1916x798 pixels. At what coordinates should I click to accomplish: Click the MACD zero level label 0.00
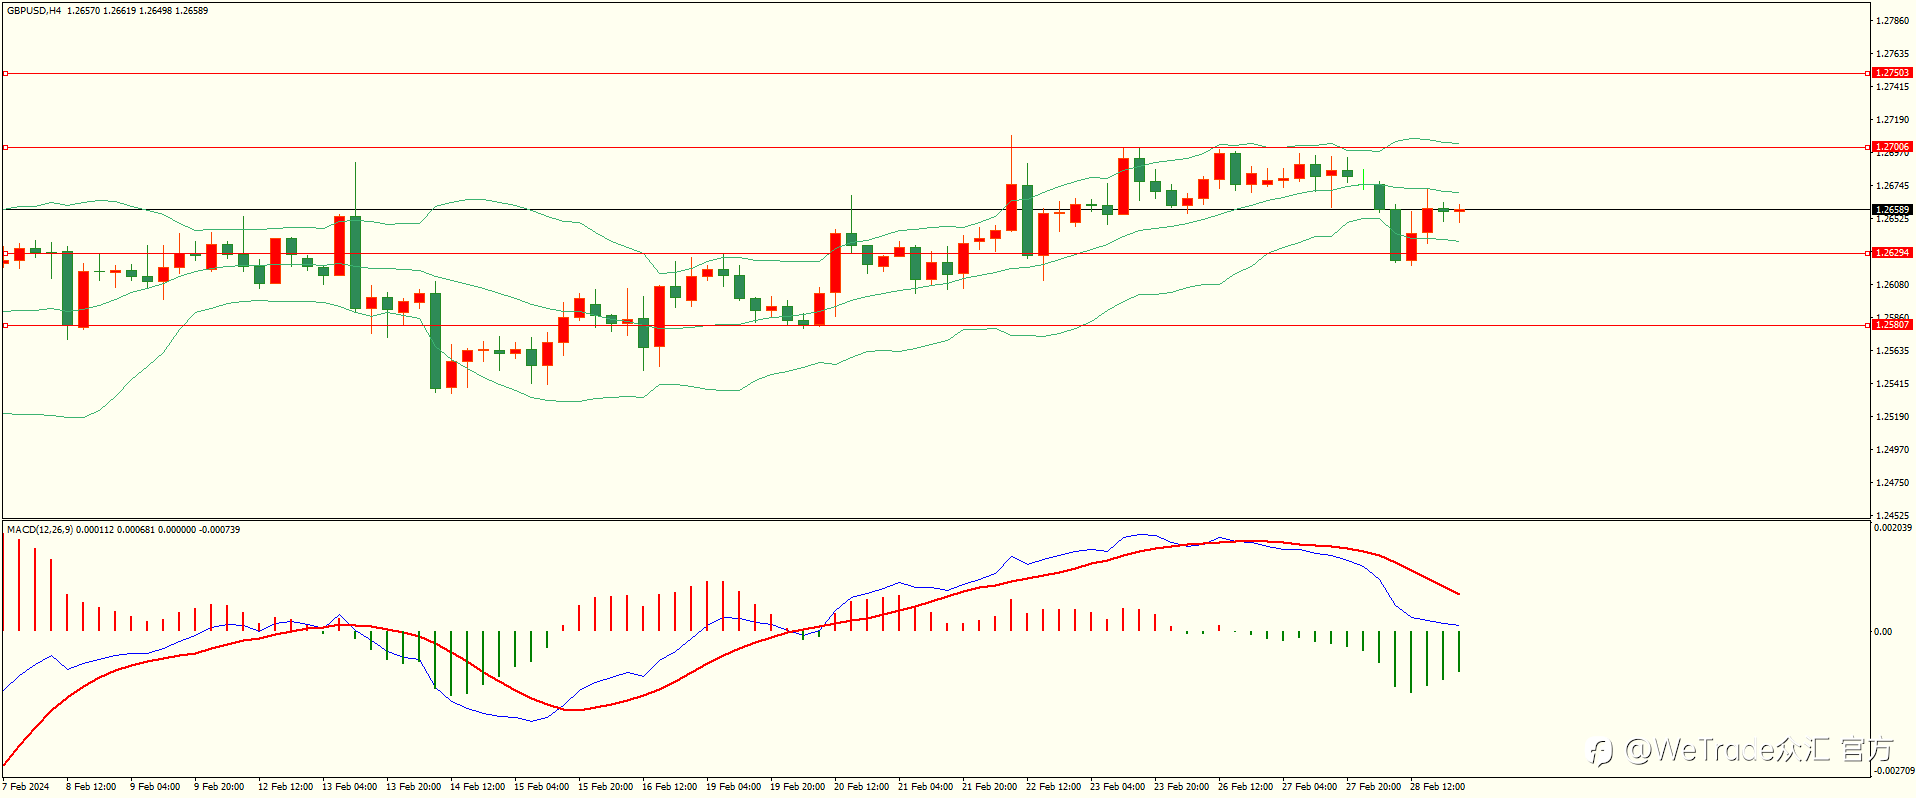click(x=1883, y=632)
